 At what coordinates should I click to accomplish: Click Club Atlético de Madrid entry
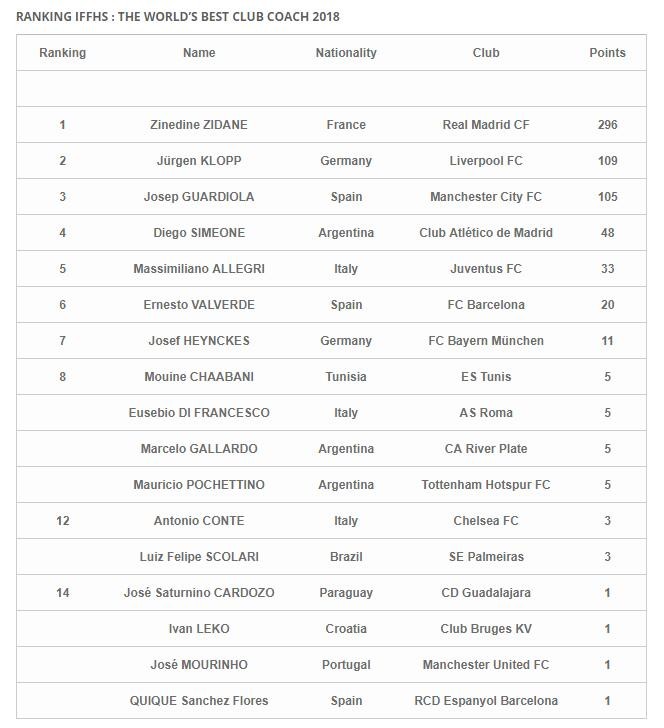[x=486, y=233]
